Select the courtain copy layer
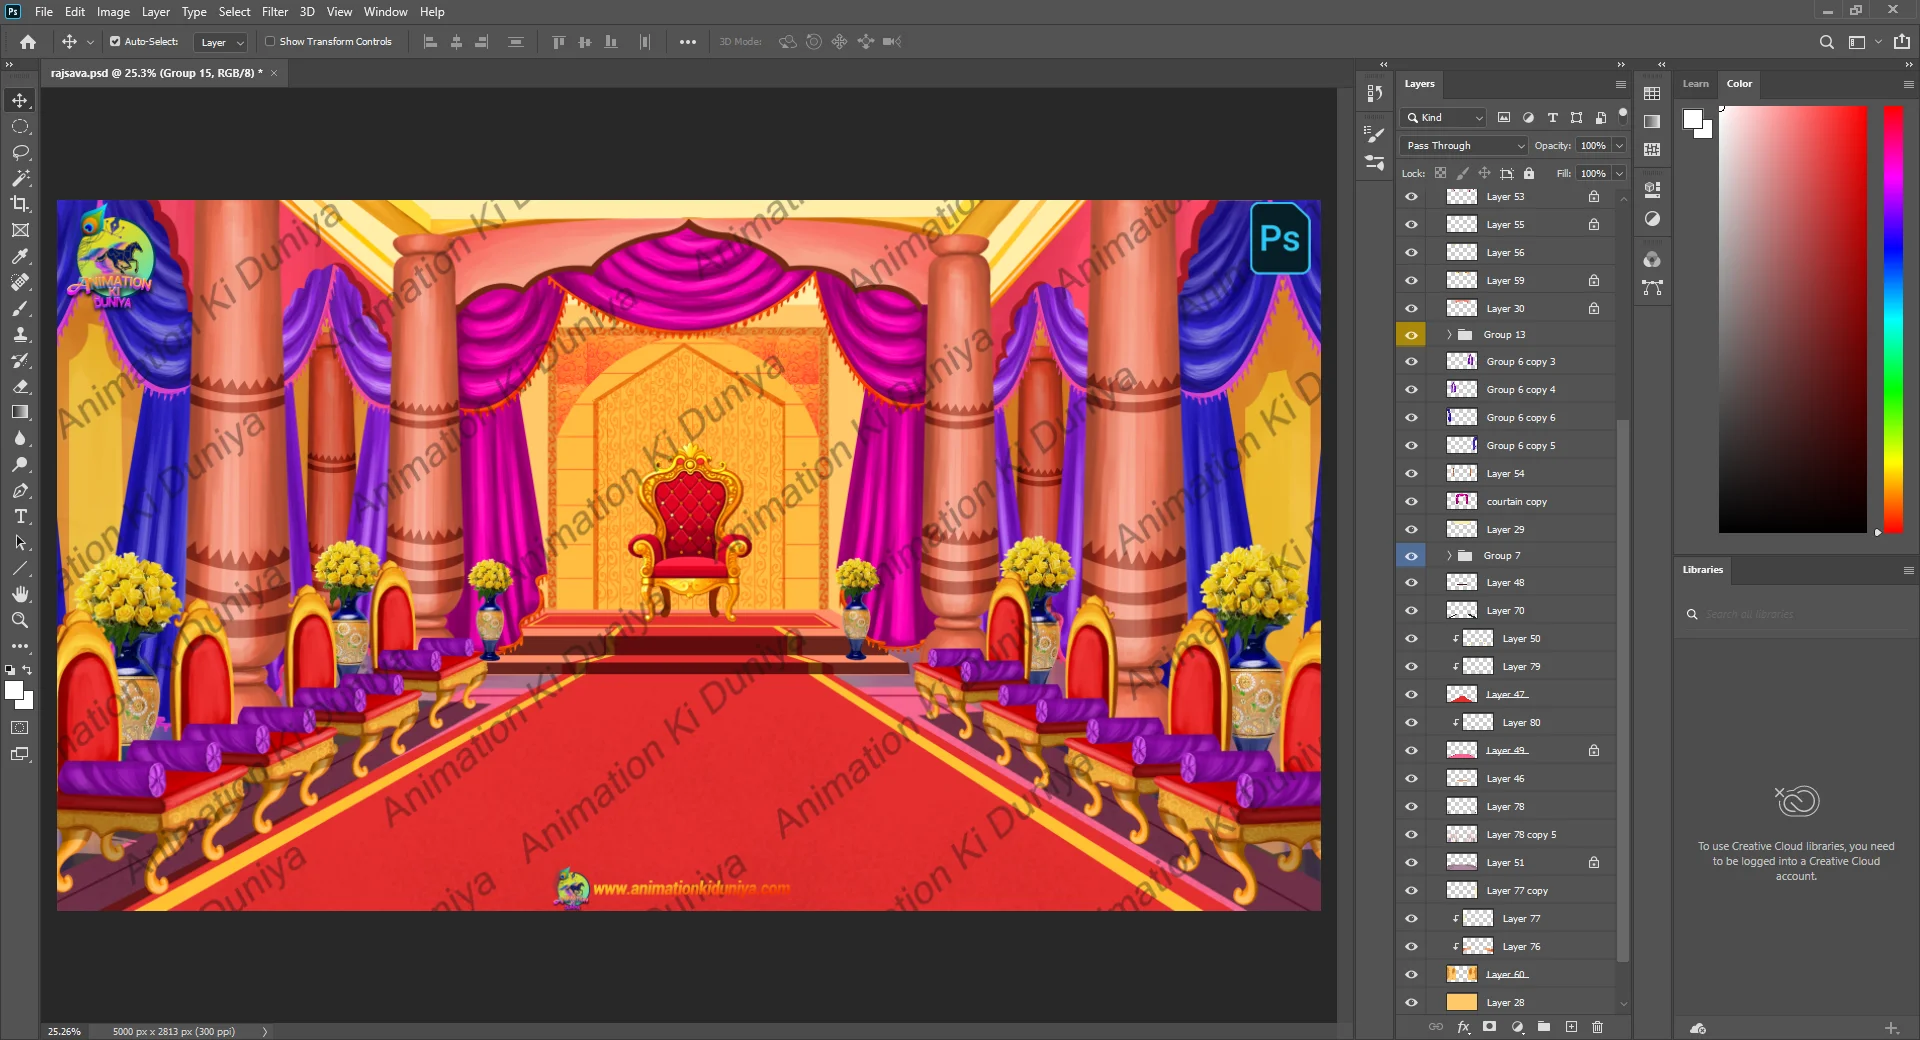Viewport: 1920px width, 1040px height. pyautogui.click(x=1516, y=502)
